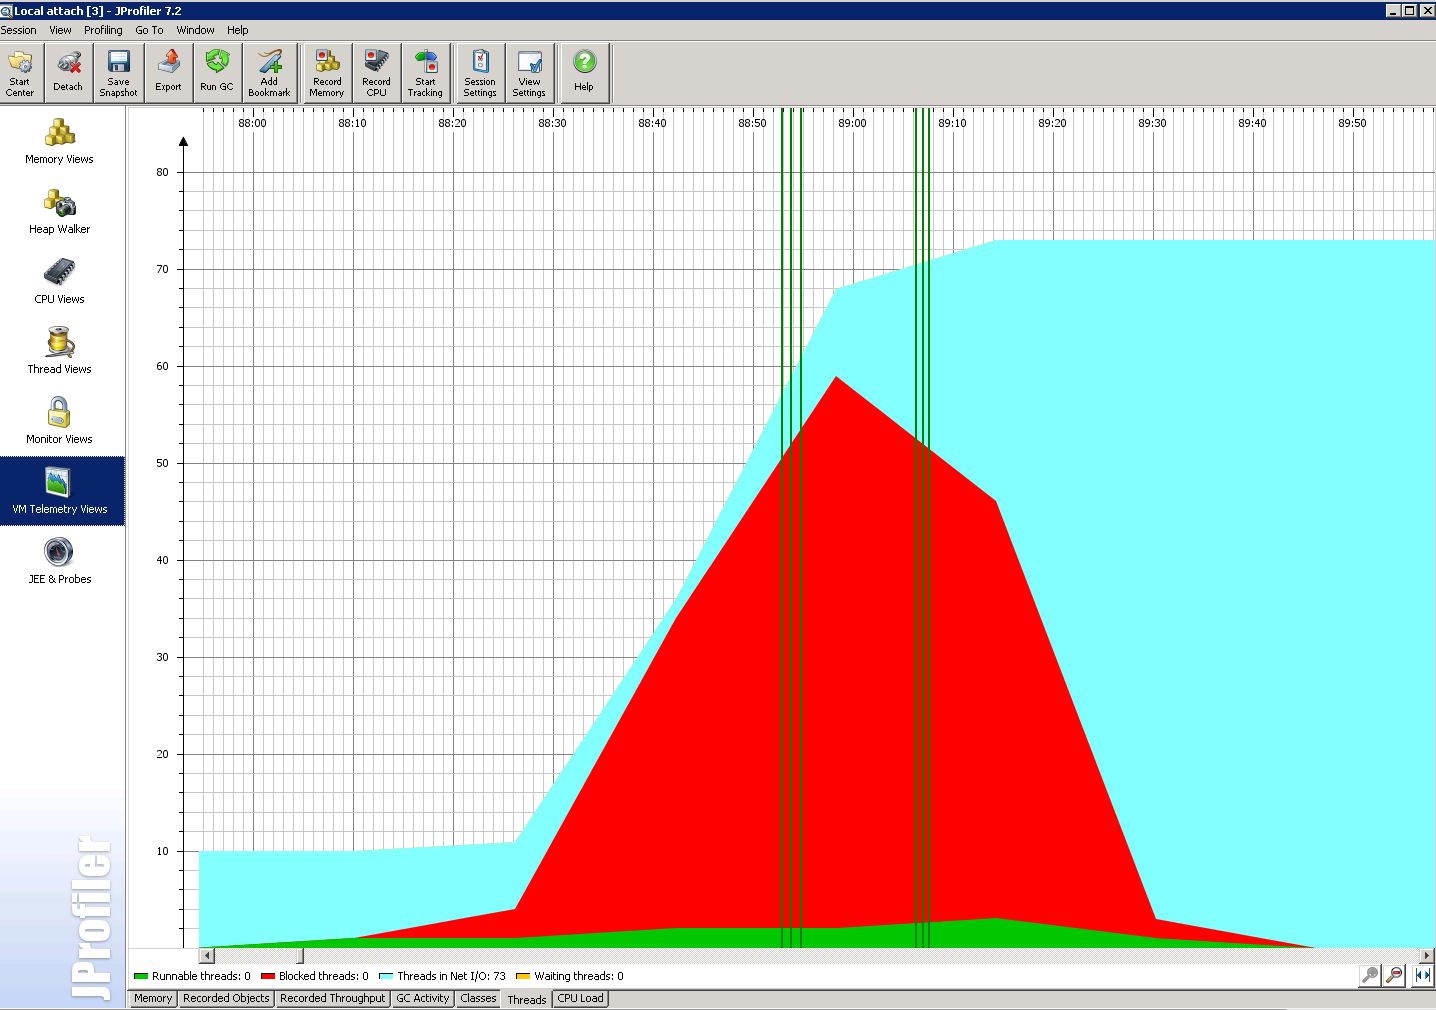
Task: Click the 89:30 time axis label
Action: click(1152, 123)
